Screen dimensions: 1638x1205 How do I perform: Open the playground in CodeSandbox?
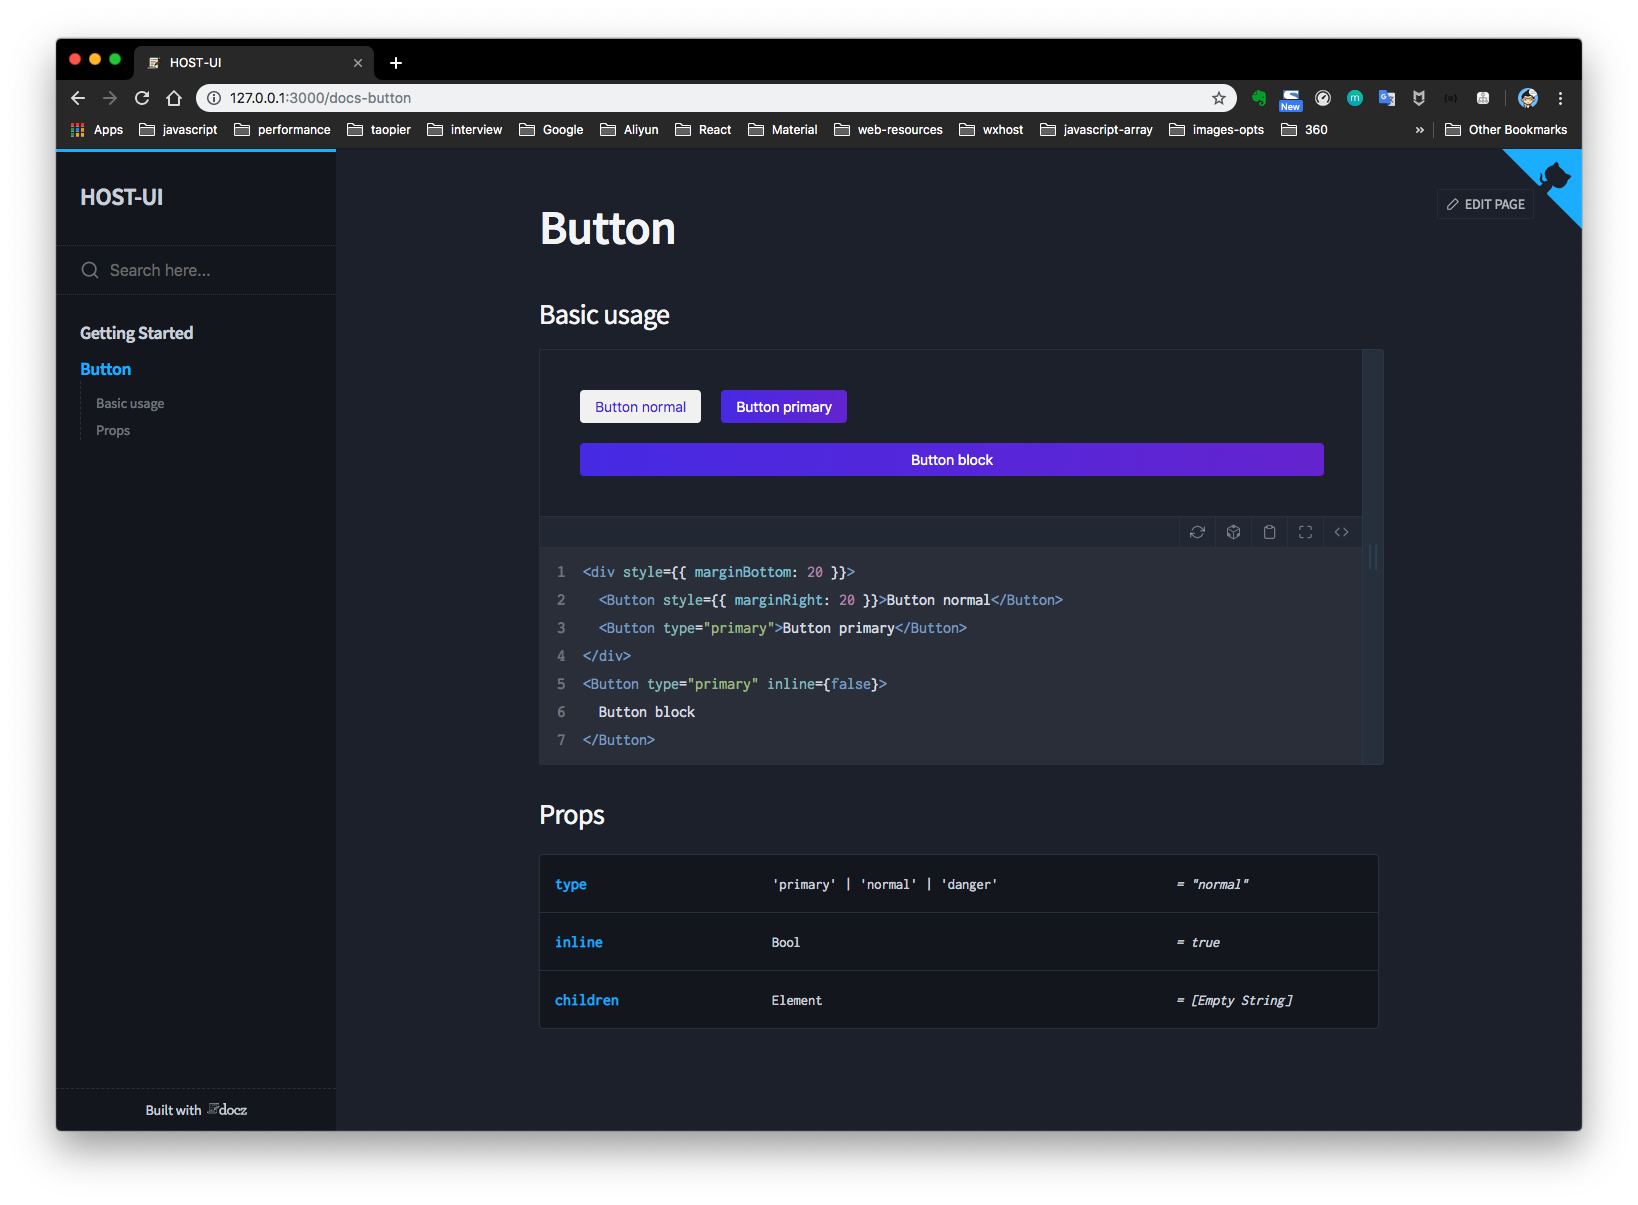point(1233,532)
